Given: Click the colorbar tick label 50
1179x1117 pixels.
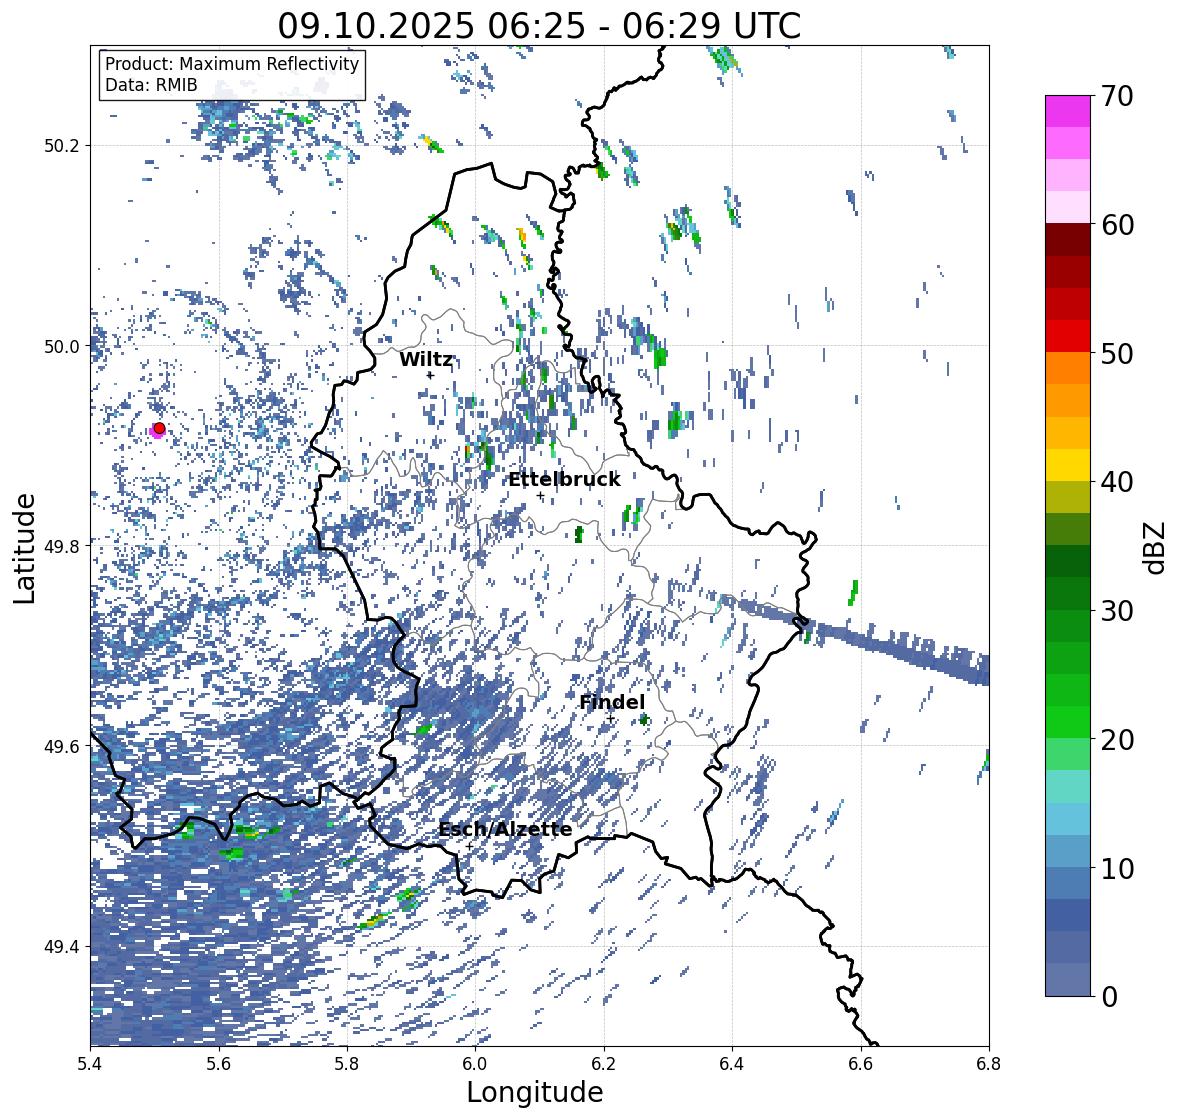Looking at the screenshot, I should [1117, 353].
